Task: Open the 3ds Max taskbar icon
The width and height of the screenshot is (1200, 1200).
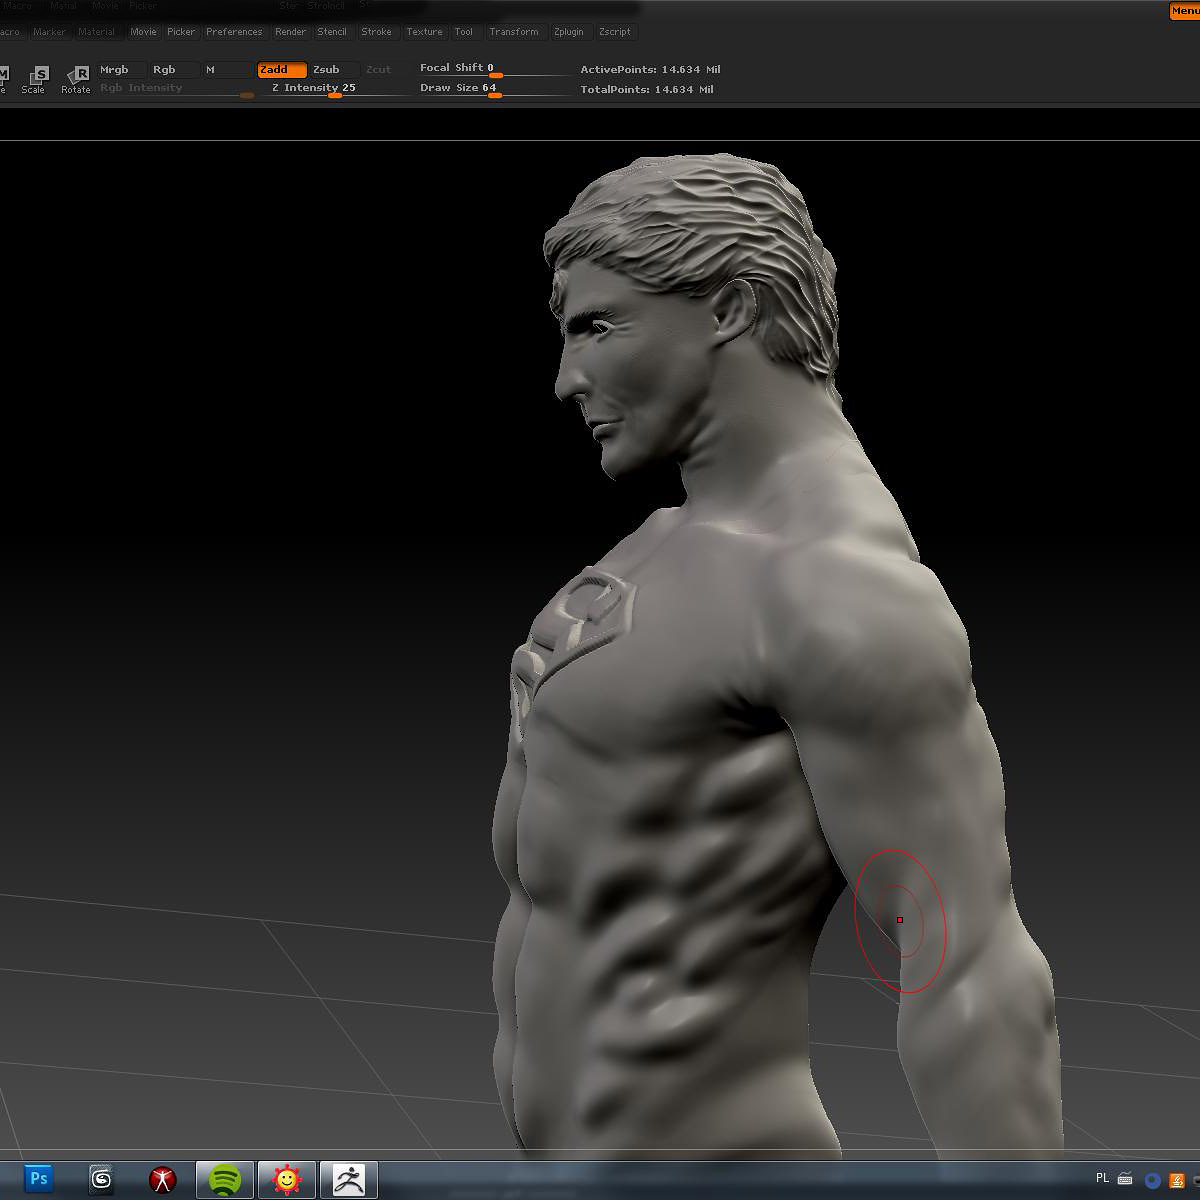Action: [100, 1179]
